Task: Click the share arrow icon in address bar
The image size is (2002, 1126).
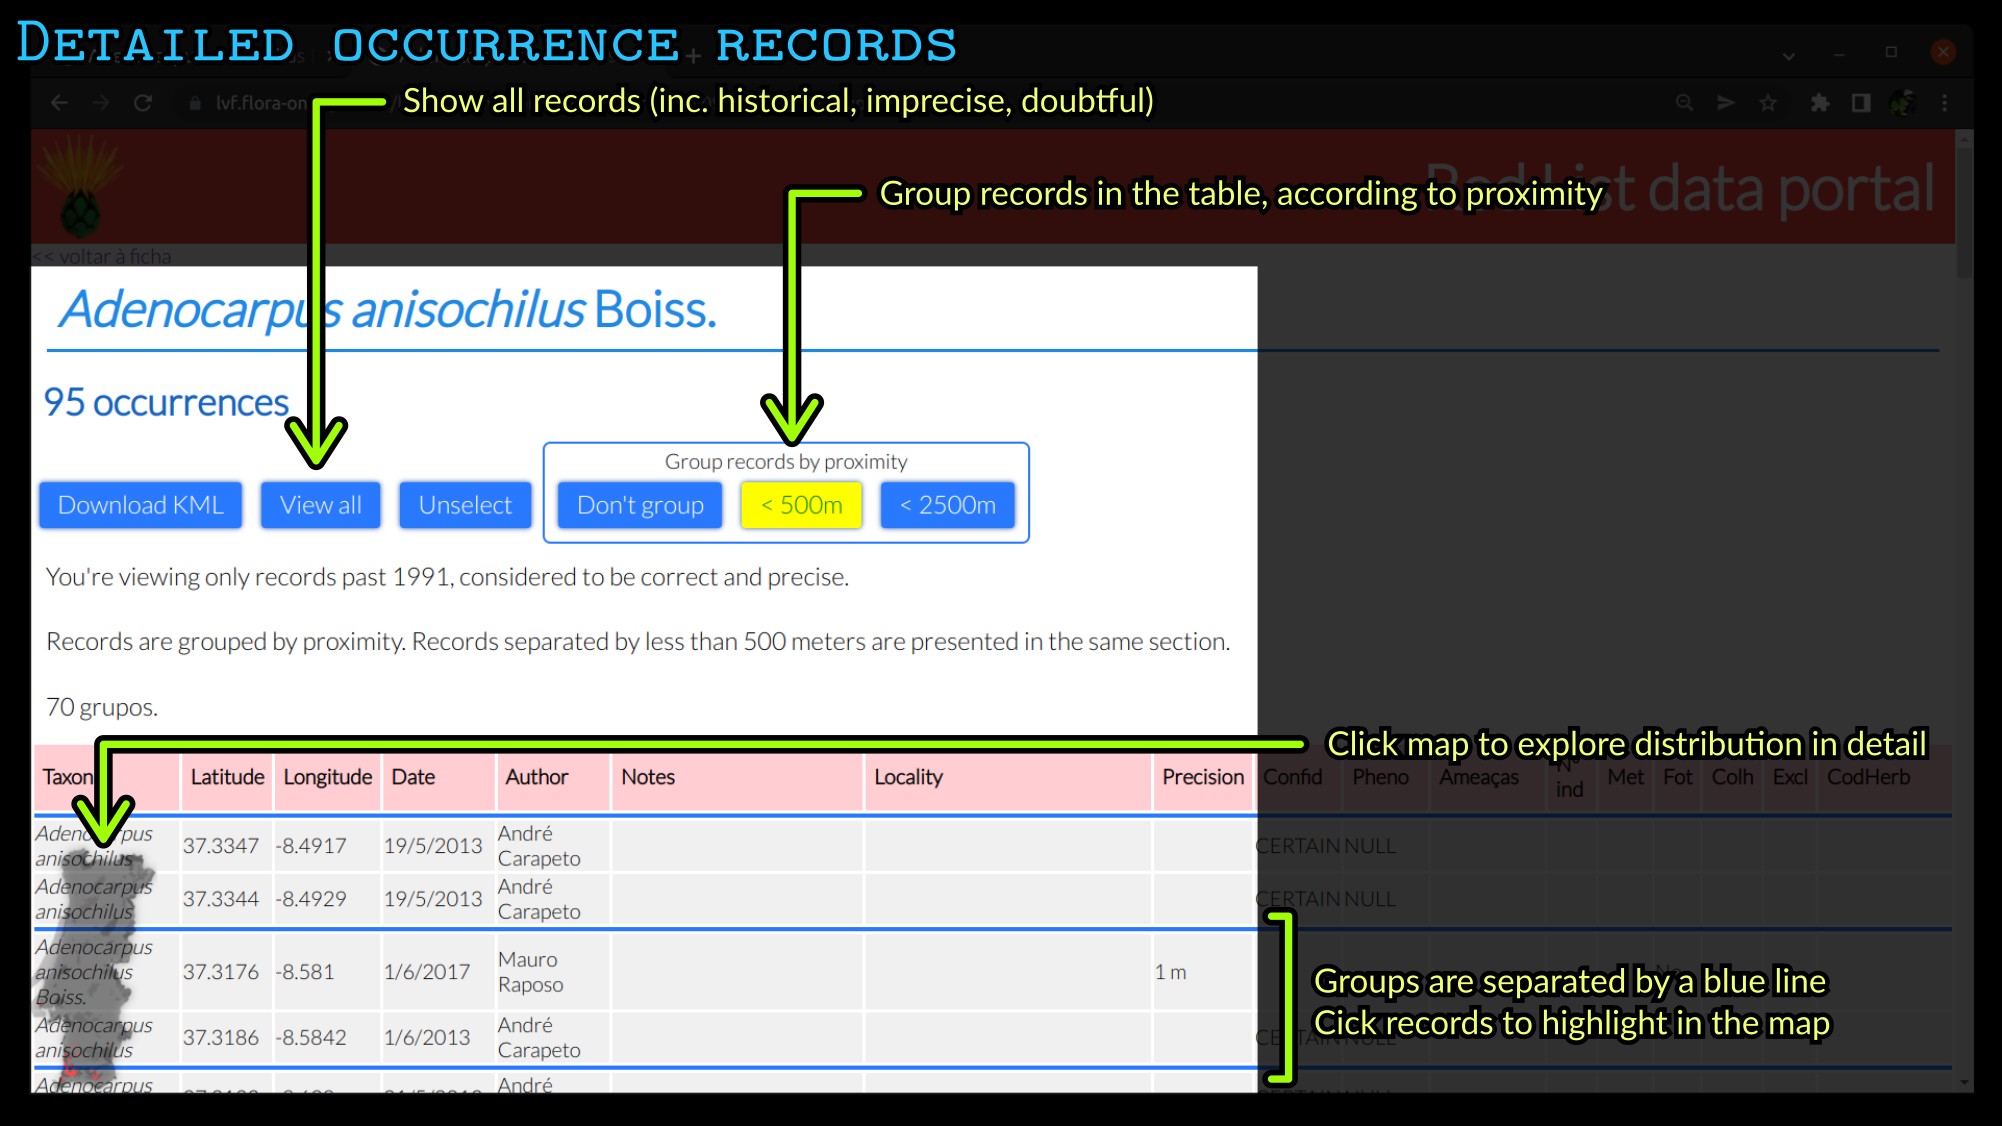Action: point(1726,103)
